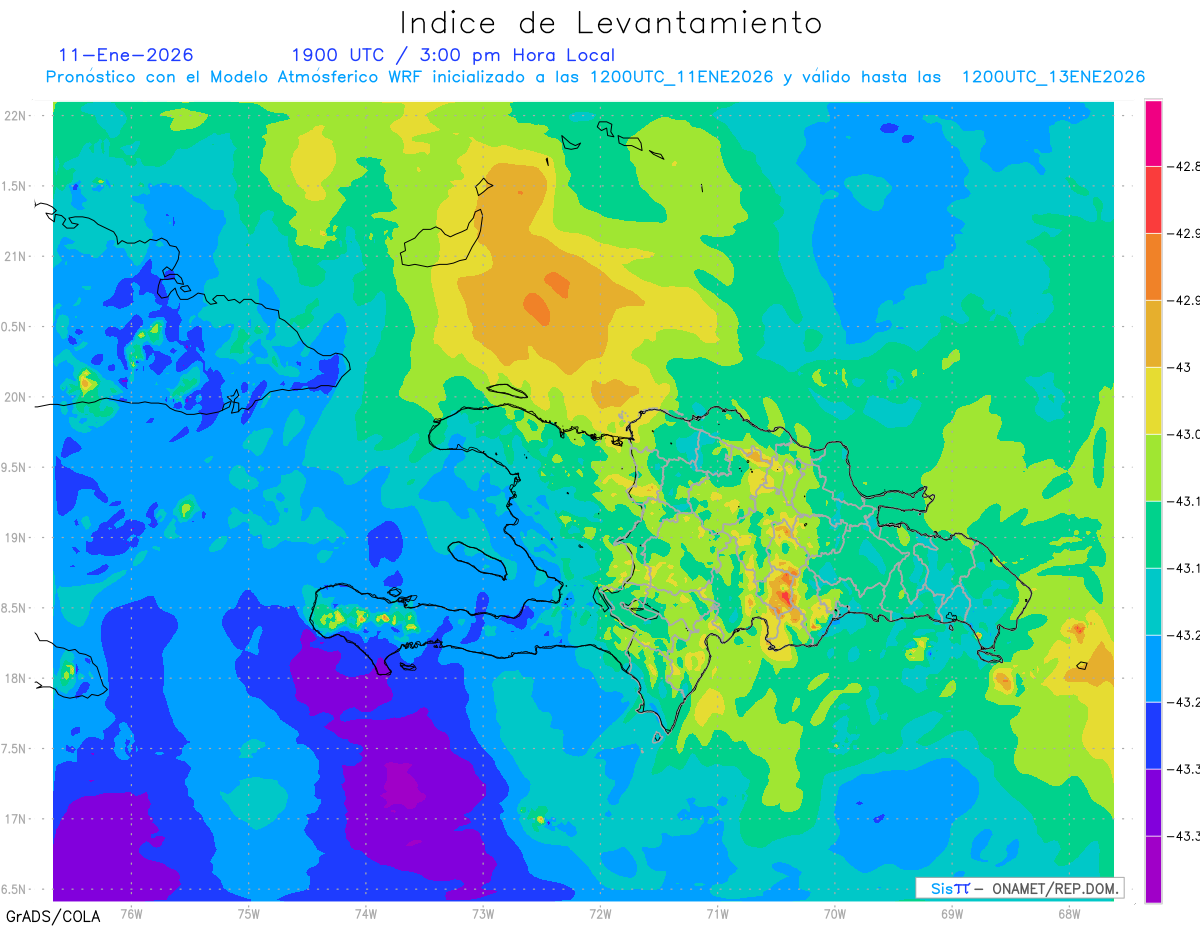This screenshot has height=927, width=1200.
Task: Click the '6.5N' latitude label
Action: [x=15, y=889]
